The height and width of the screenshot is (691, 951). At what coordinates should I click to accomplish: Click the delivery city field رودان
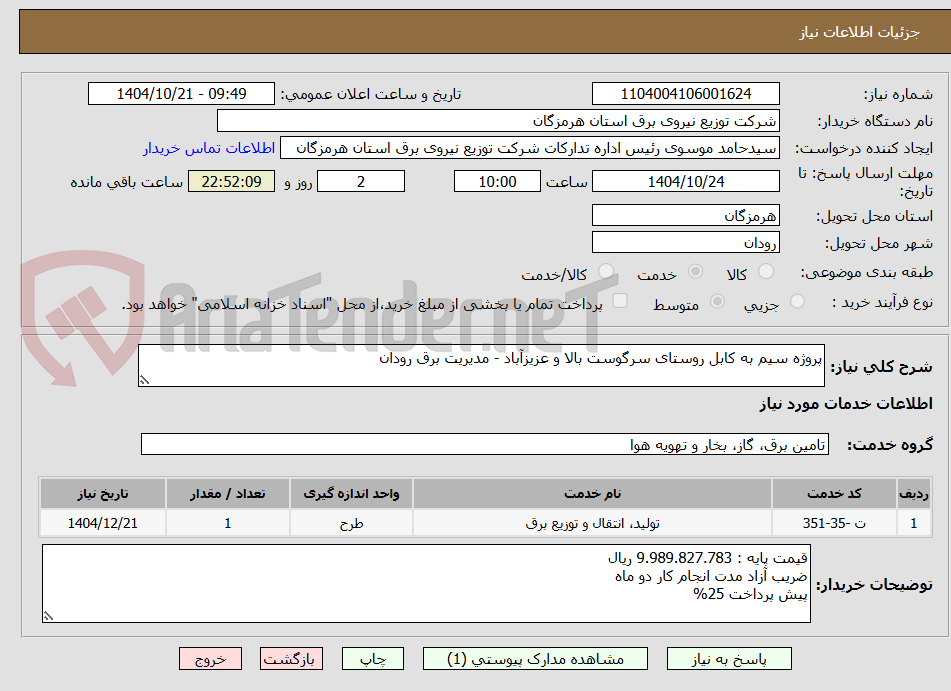pyautogui.click(x=686, y=243)
